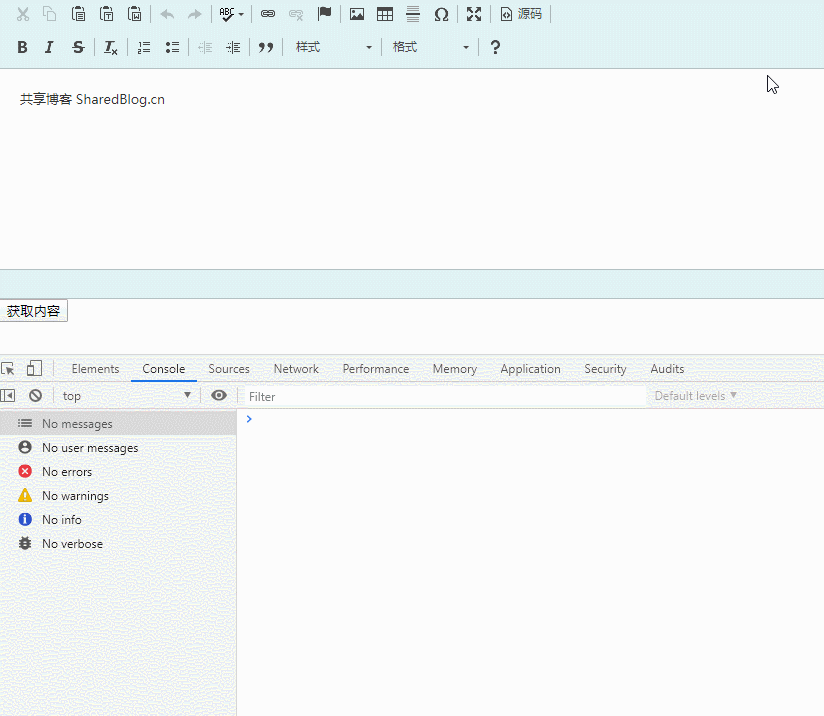Open the Application tab
Screen dimensions: 824x716
[x=531, y=369]
